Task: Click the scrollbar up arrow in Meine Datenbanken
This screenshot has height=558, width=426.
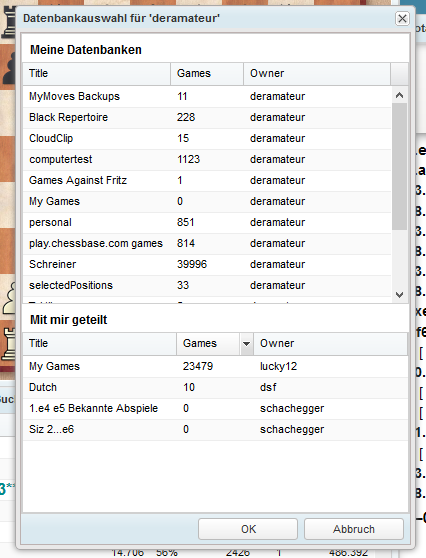Action: (x=399, y=95)
